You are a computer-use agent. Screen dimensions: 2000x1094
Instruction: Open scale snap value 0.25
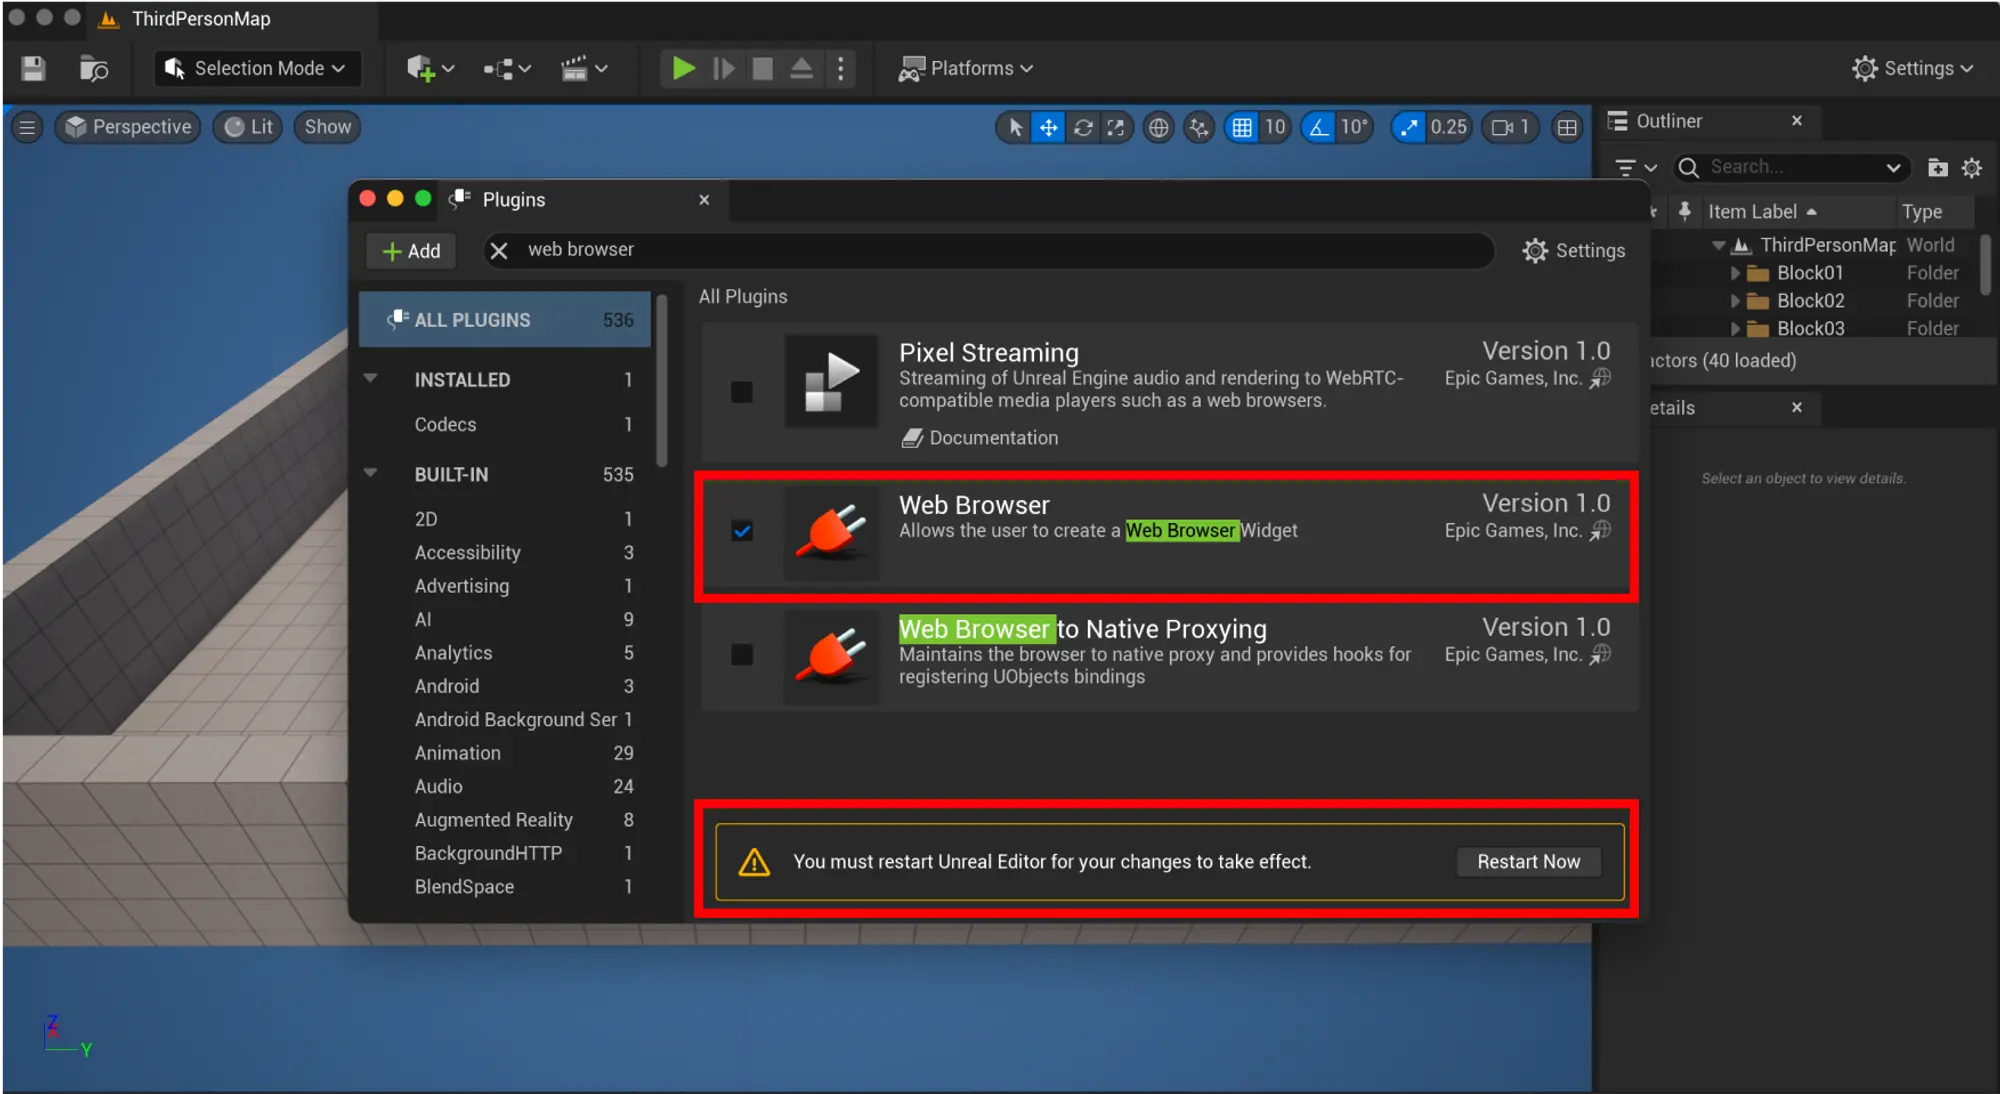click(1448, 127)
